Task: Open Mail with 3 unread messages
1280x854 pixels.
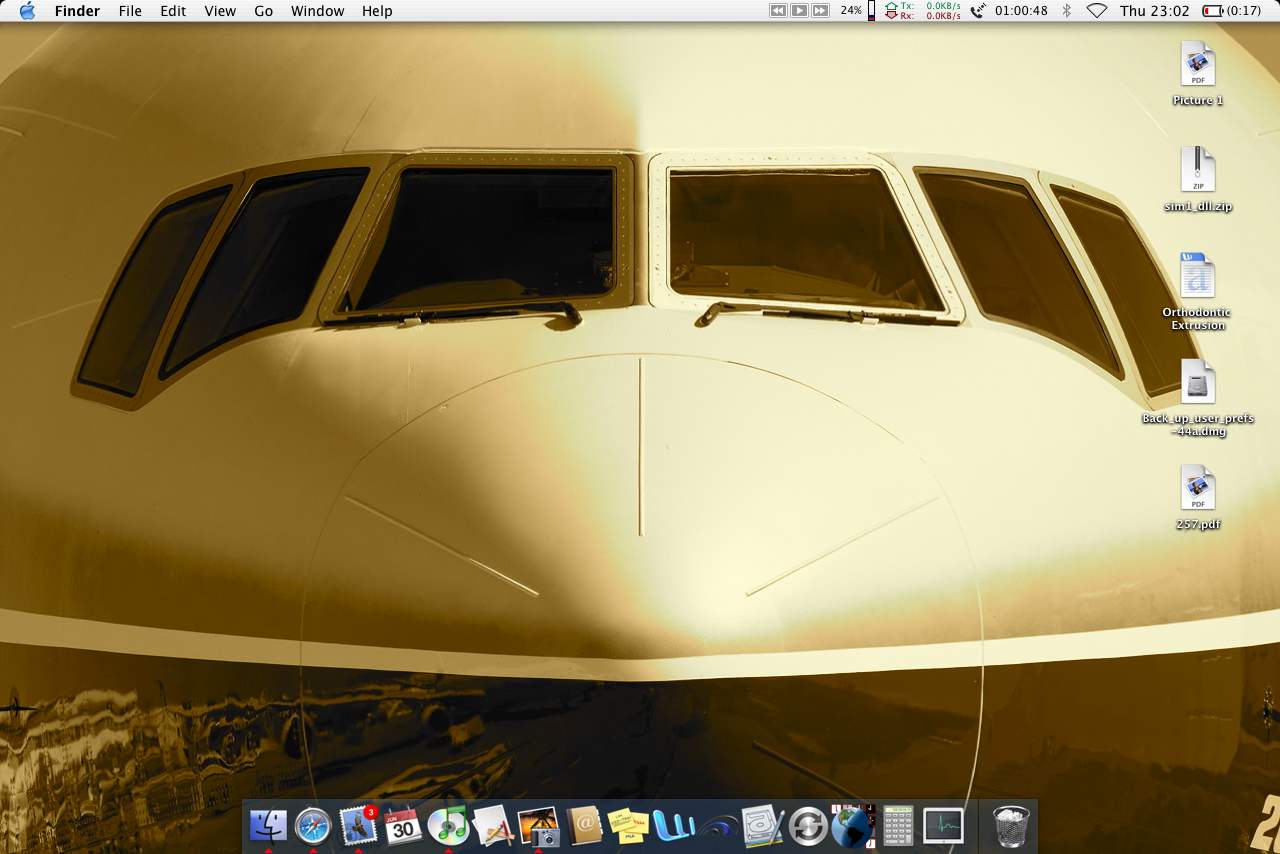Action: pyautogui.click(x=358, y=826)
